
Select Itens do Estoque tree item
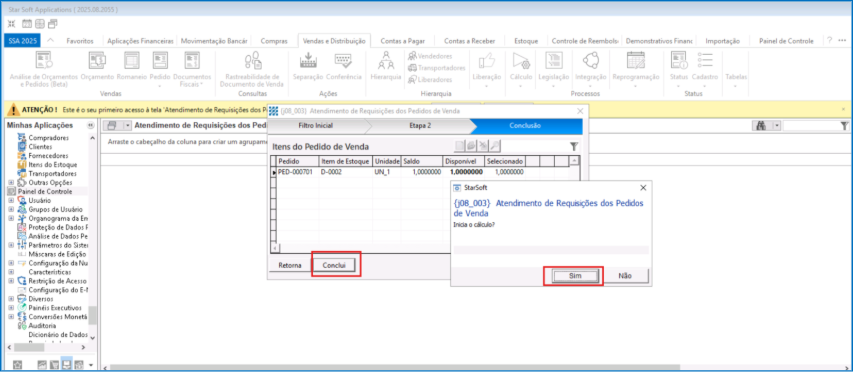(53, 165)
